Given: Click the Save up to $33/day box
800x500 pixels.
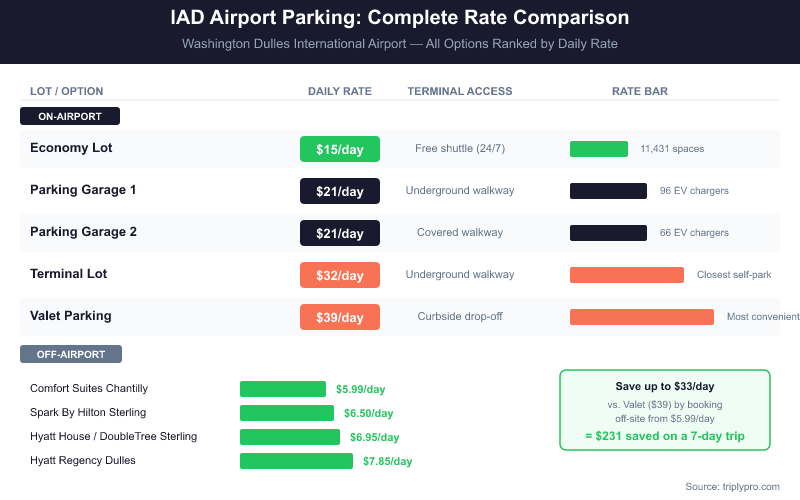Looking at the screenshot, I should coord(664,411).
